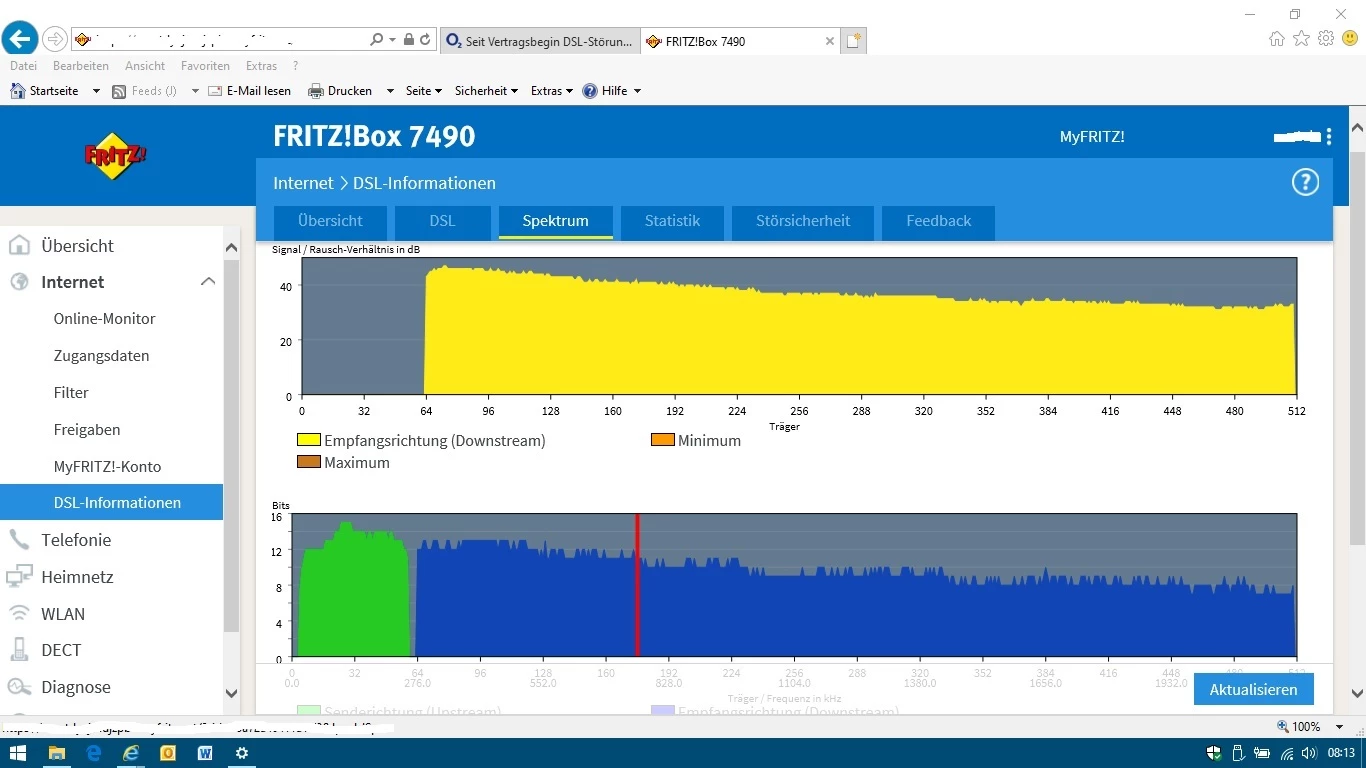Open the MyFRITZ! link in the header

coord(1092,137)
